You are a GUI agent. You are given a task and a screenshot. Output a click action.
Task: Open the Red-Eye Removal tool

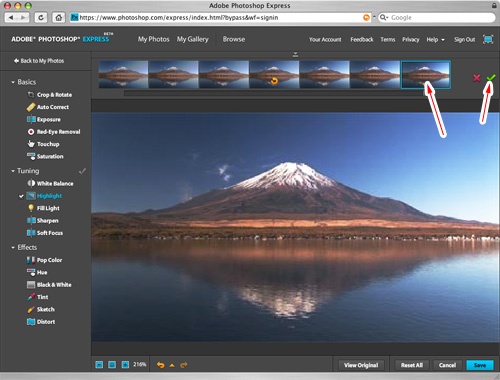coord(54,132)
